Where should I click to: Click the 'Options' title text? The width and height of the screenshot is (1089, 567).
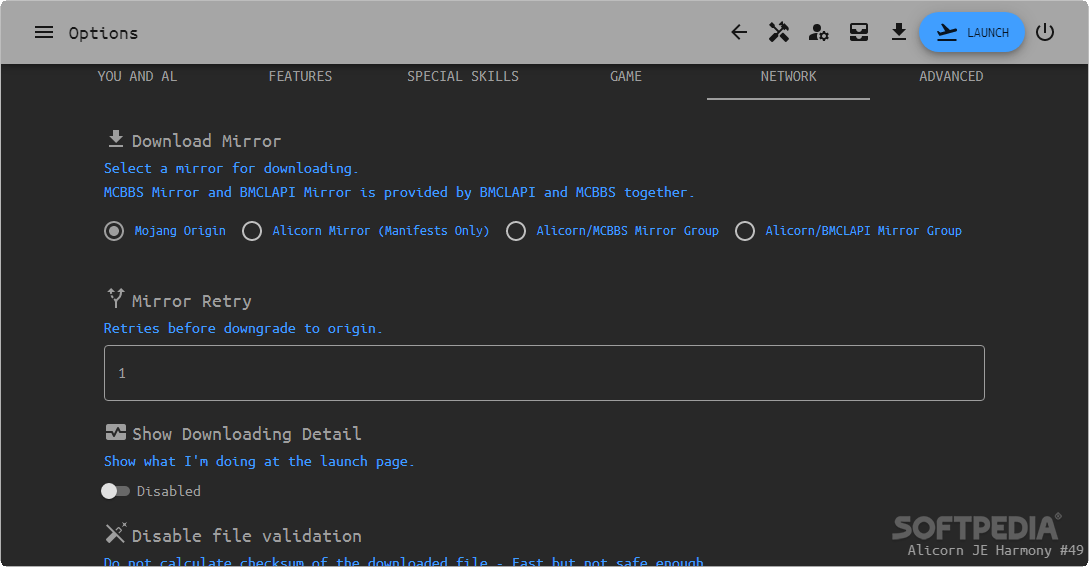point(103,33)
